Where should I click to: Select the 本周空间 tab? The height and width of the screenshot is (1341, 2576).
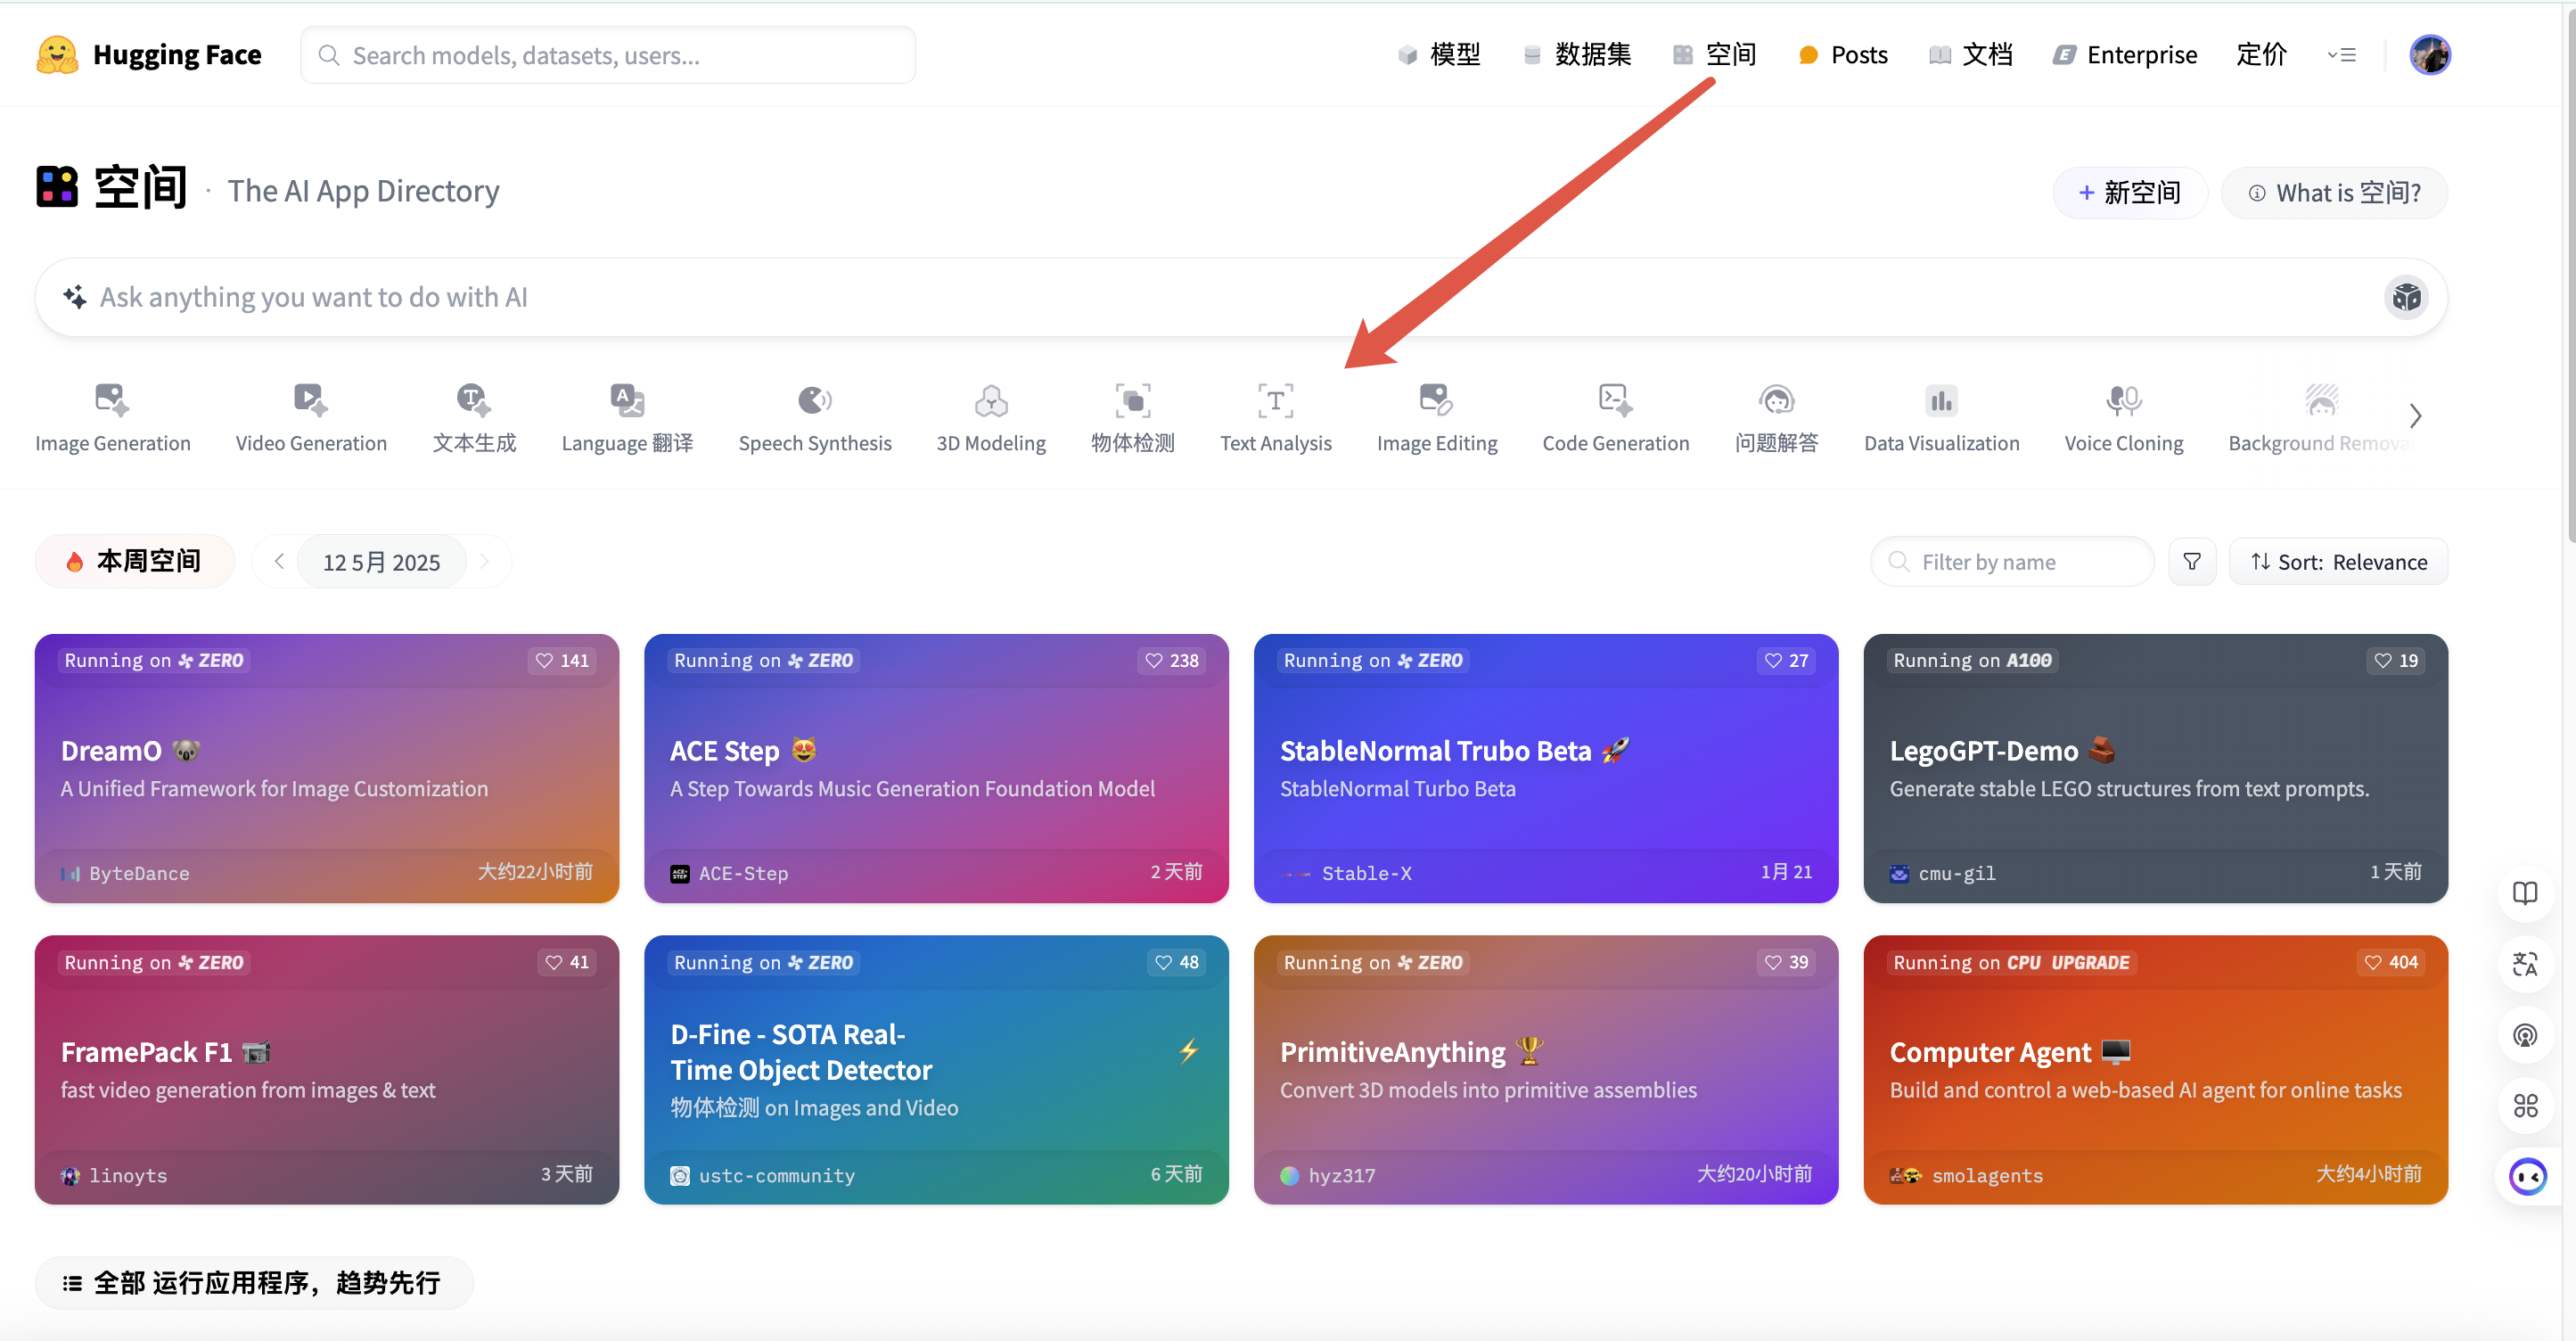pos(135,562)
